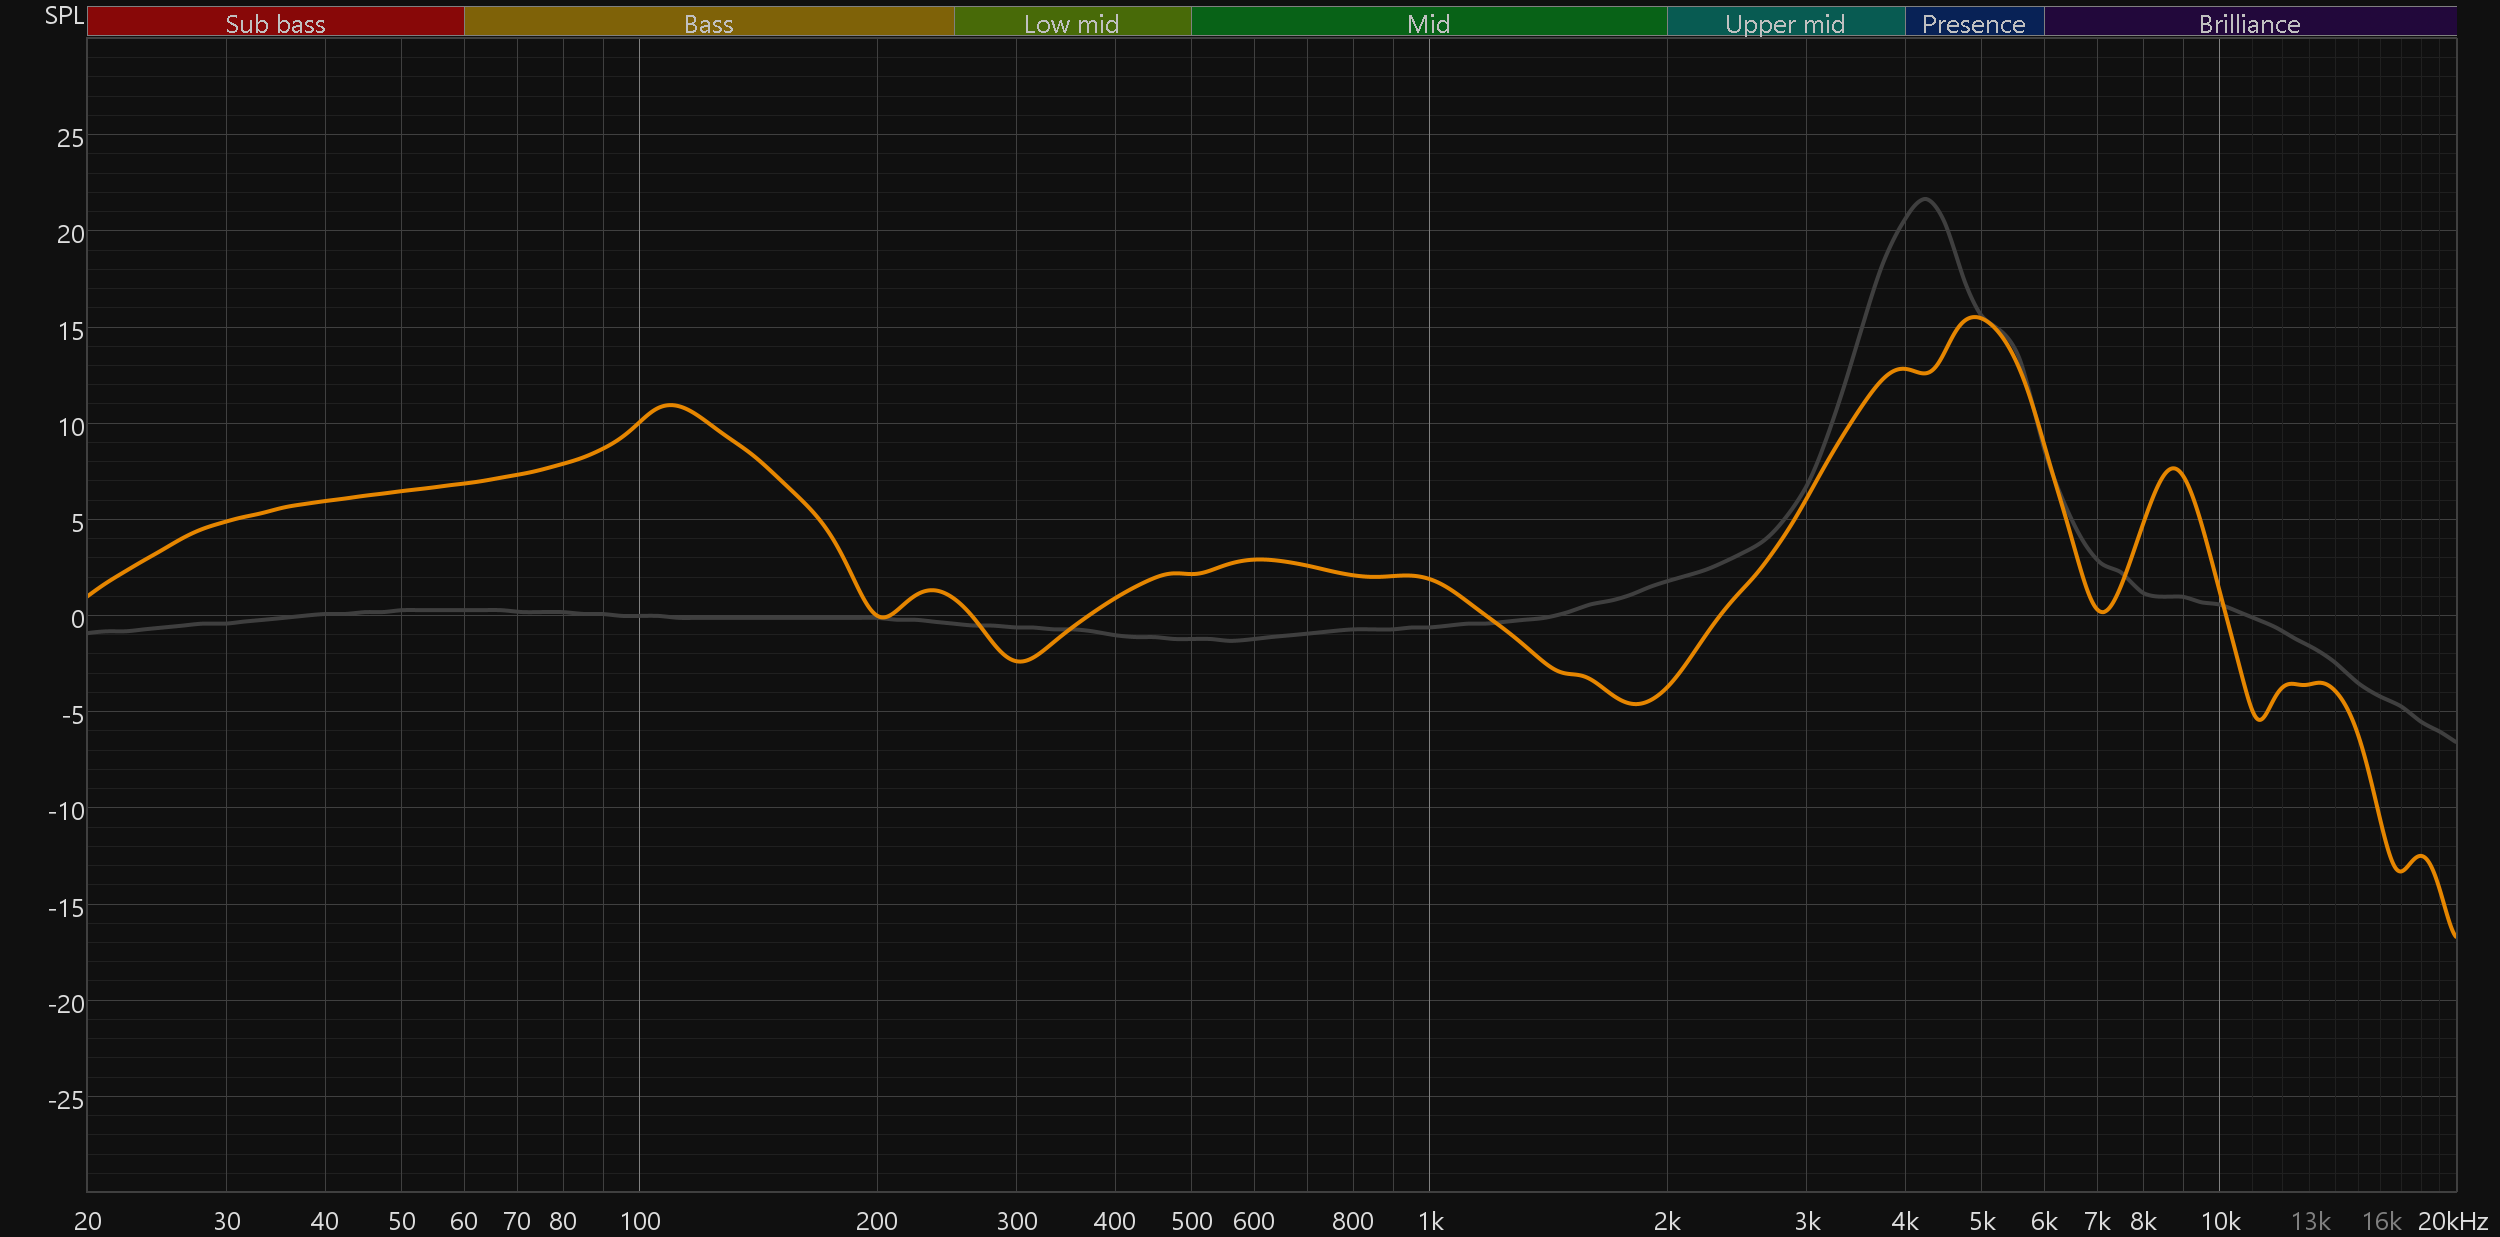Click the 0 dB label on SPL axis

(77, 619)
